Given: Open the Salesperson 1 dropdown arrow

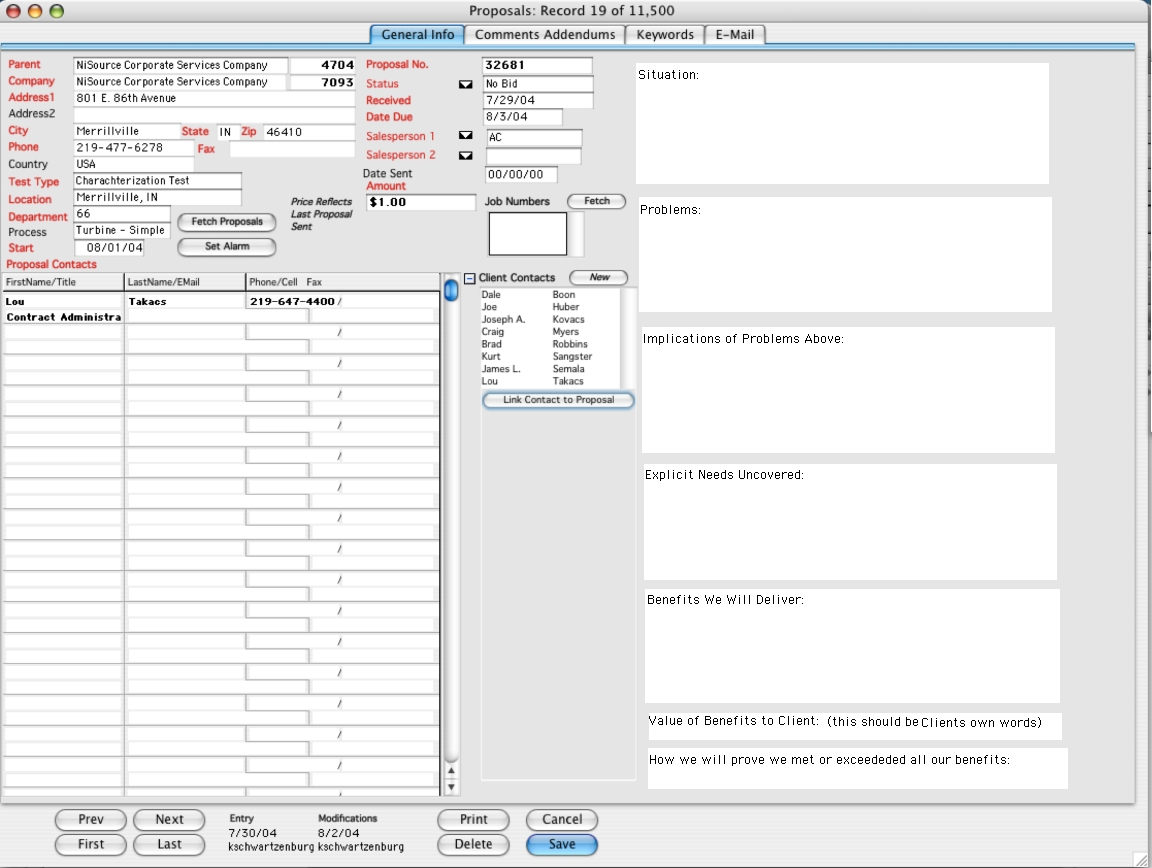Looking at the screenshot, I should click(x=465, y=135).
